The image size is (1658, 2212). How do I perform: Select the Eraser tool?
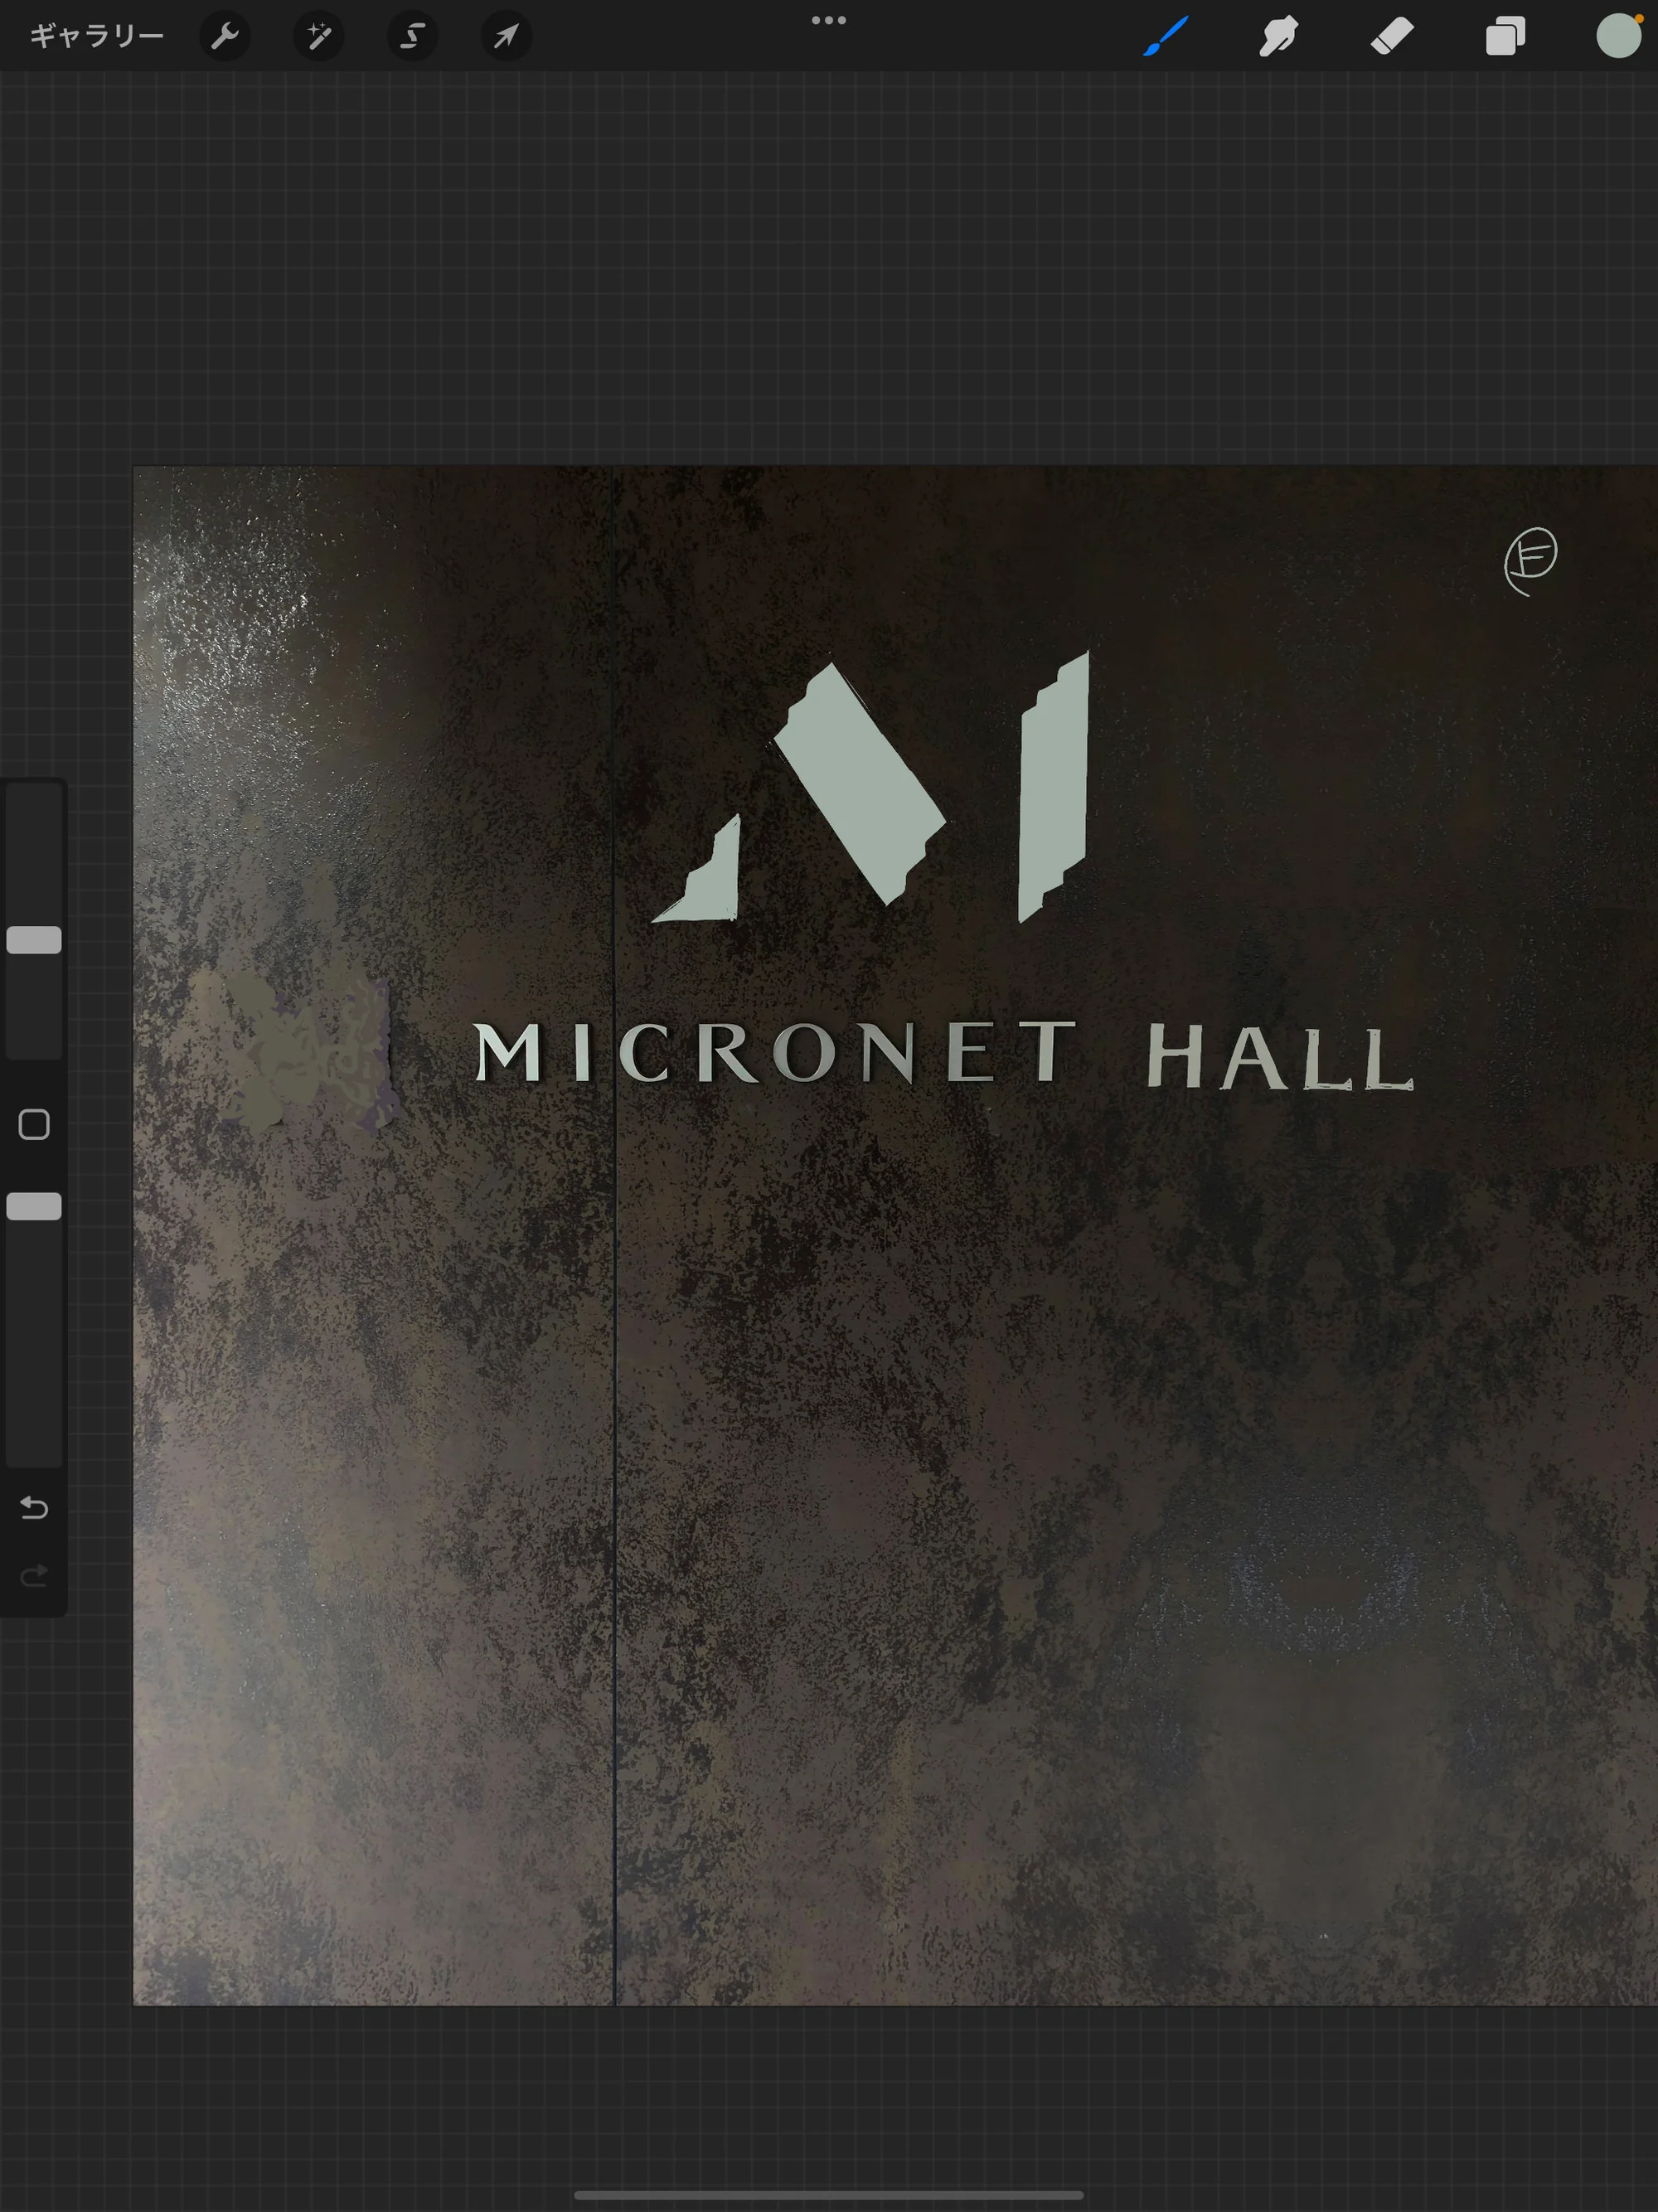[x=1392, y=37]
